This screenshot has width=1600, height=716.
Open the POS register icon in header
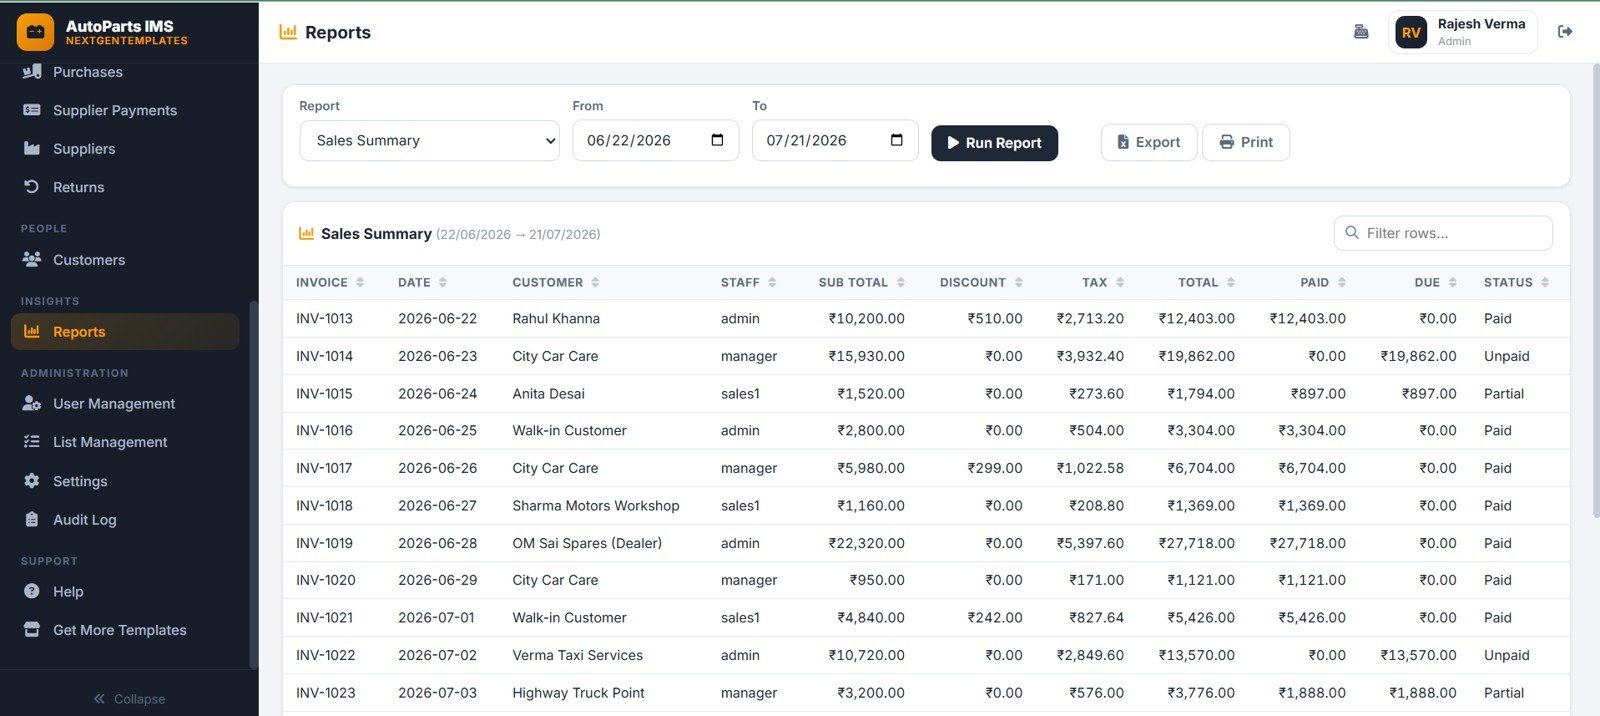(1361, 32)
